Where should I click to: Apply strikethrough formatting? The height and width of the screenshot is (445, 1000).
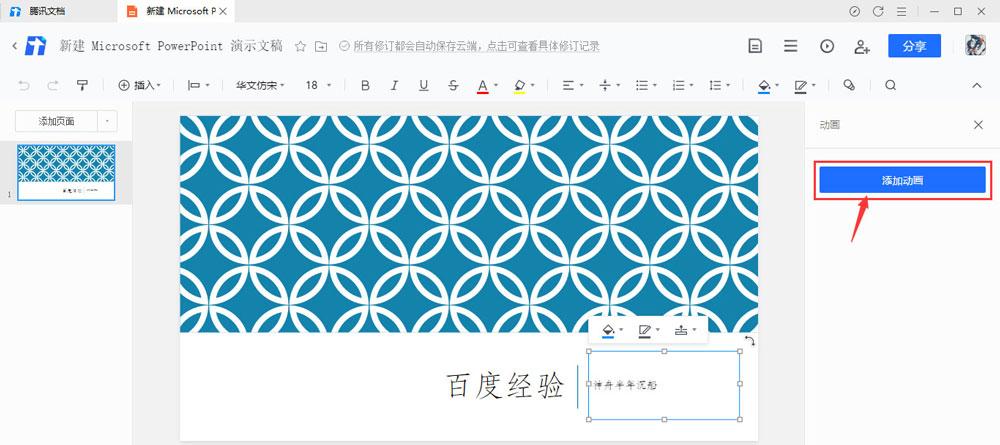[x=453, y=86]
